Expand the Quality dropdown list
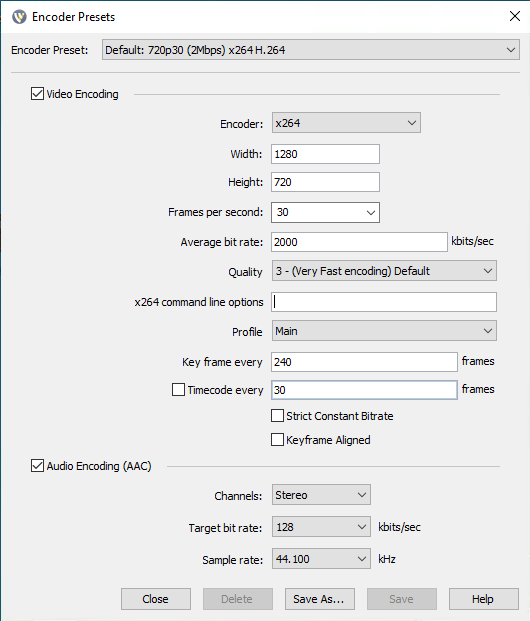Viewport: 530px width, 621px height. pyautogui.click(x=384, y=271)
